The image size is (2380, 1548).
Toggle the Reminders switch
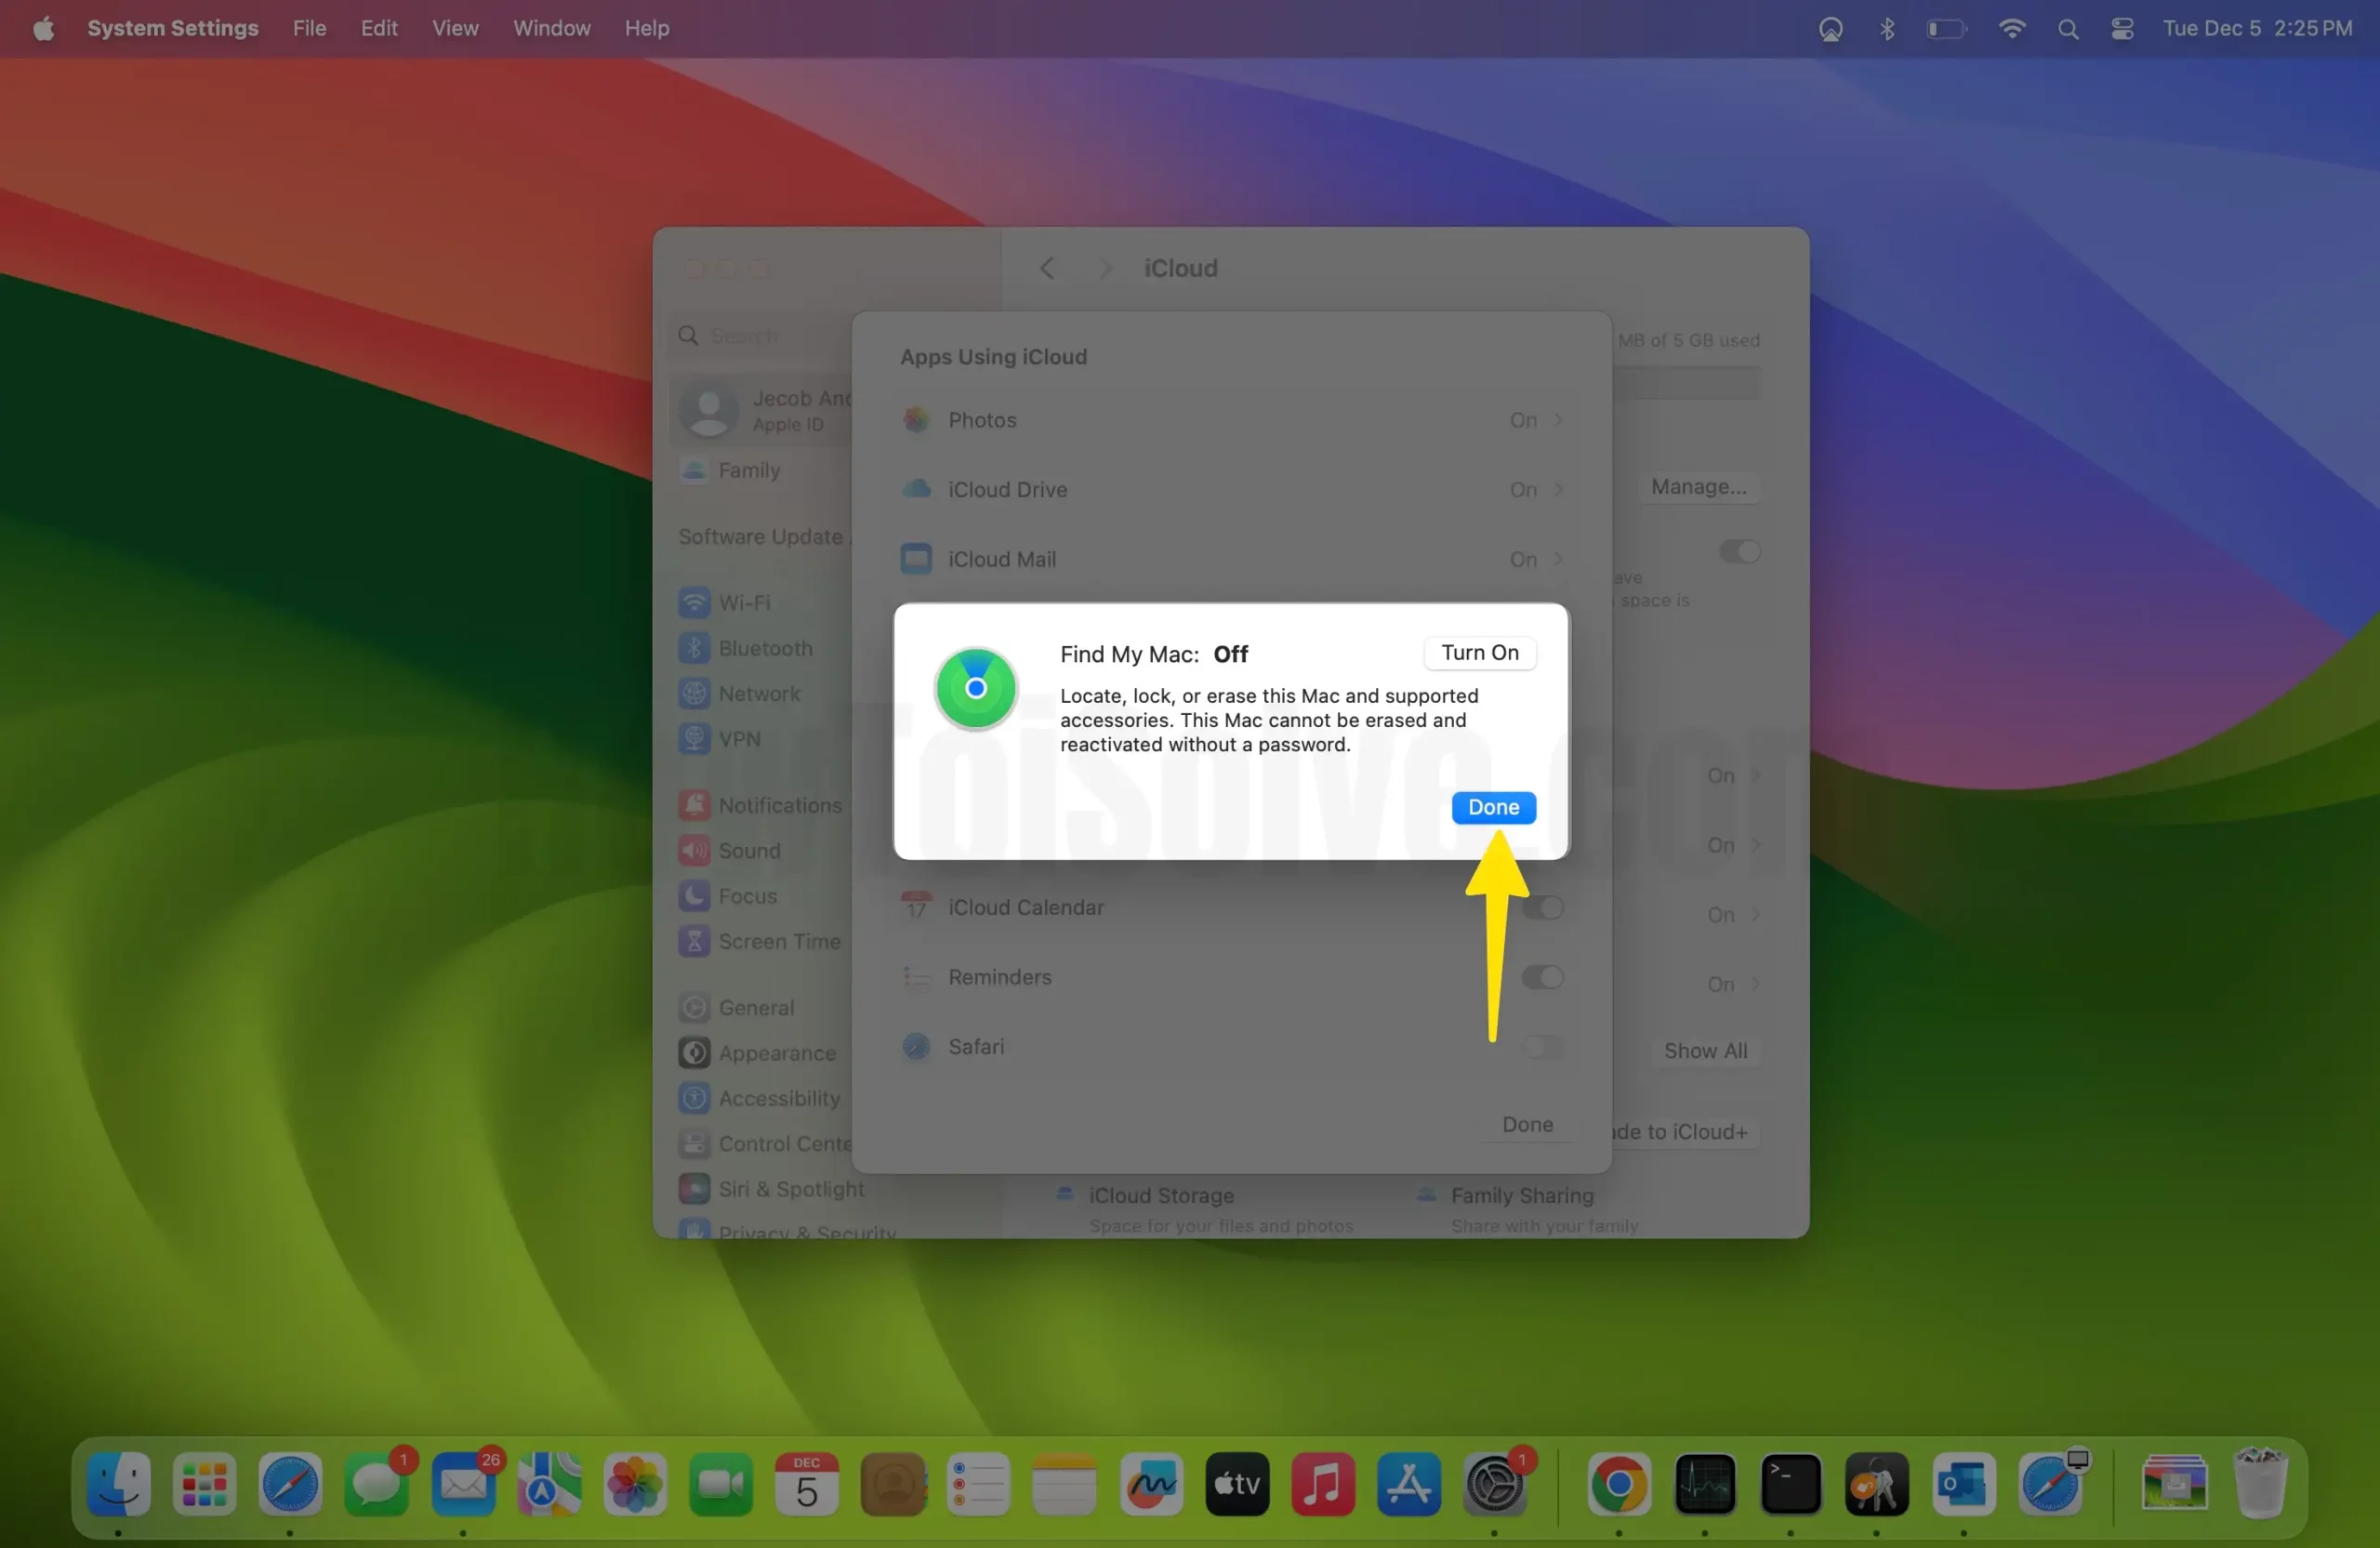1542,977
